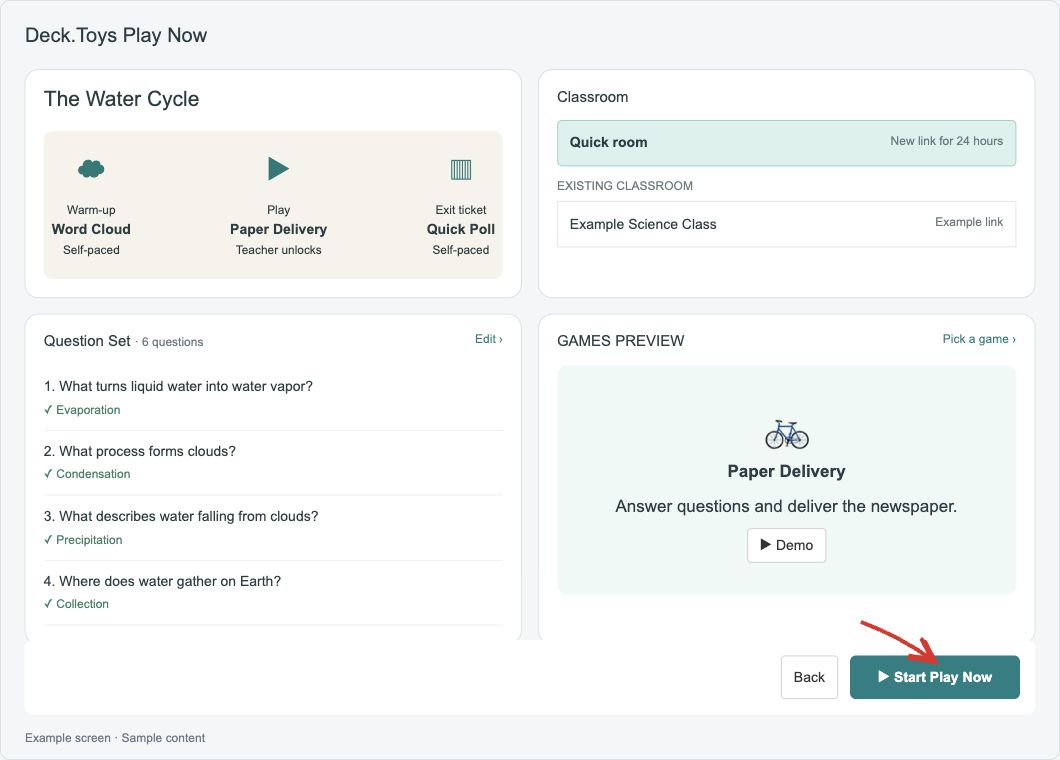Click the Paper Delivery game title in preview

point(786,471)
